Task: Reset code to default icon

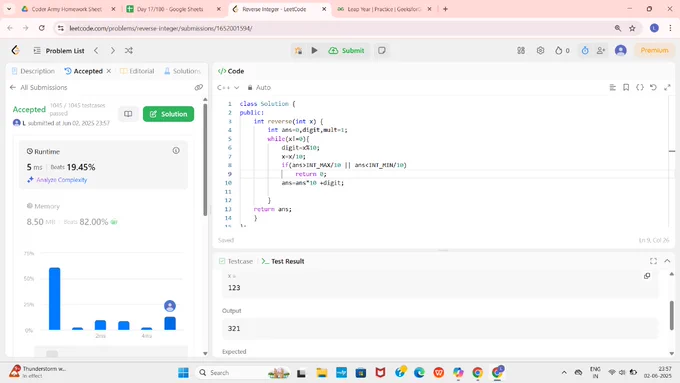Action: [653, 88]
